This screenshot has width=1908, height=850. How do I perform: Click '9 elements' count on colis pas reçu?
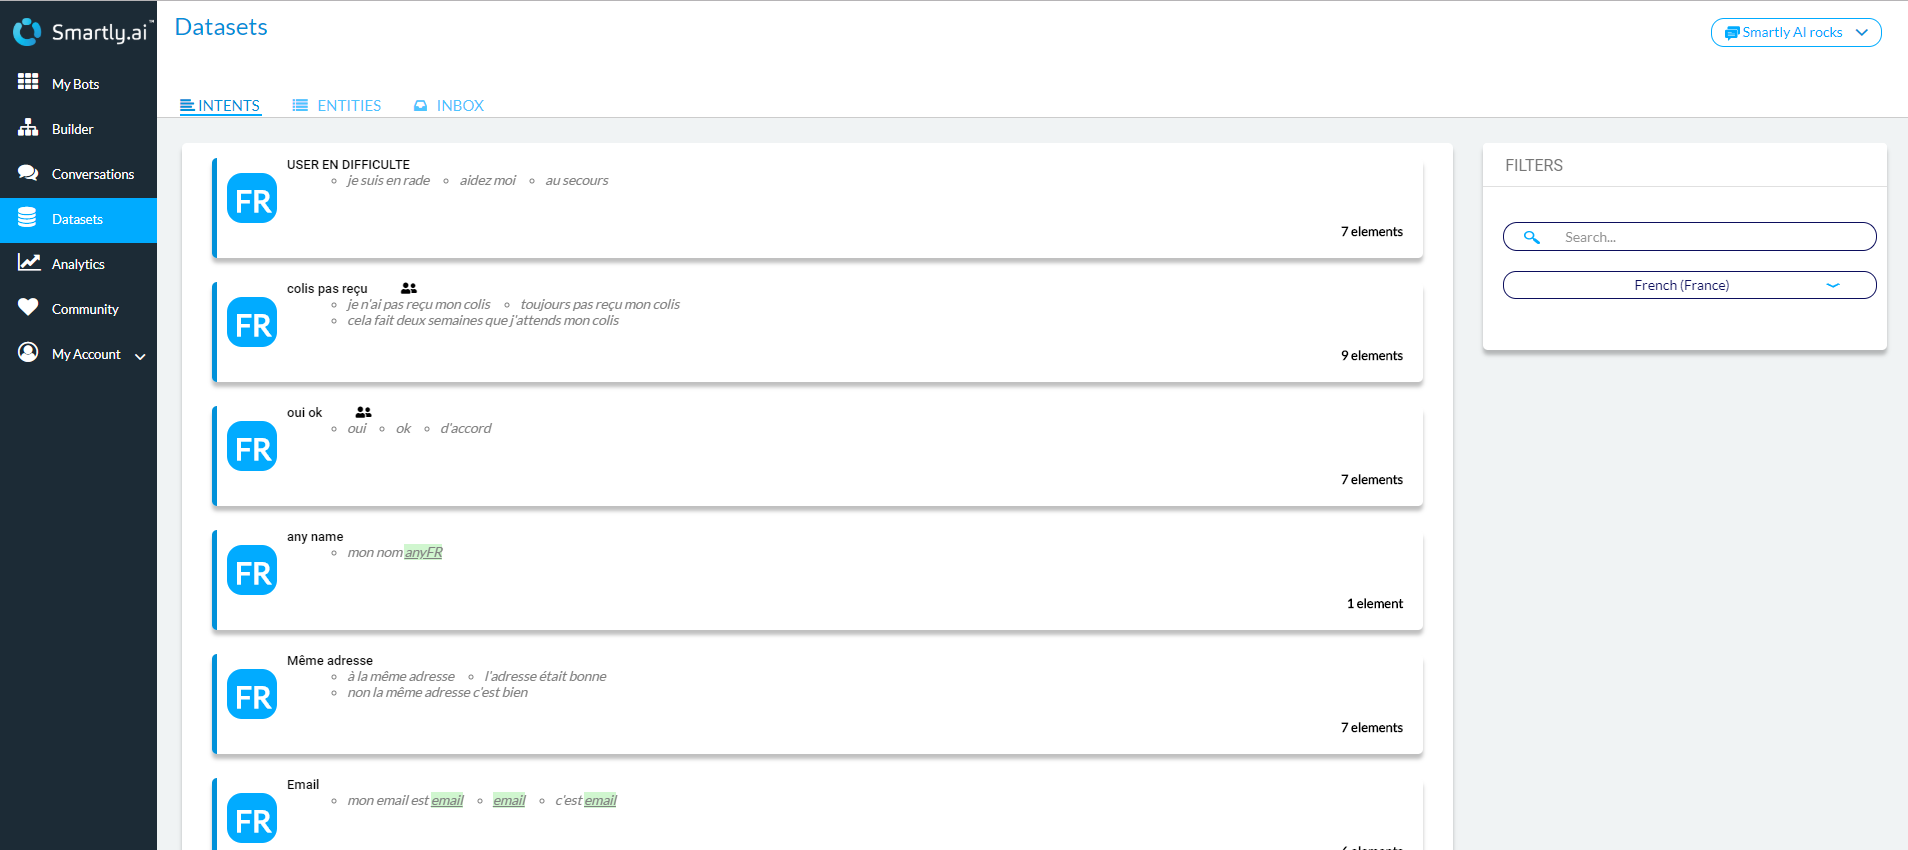1372,355
